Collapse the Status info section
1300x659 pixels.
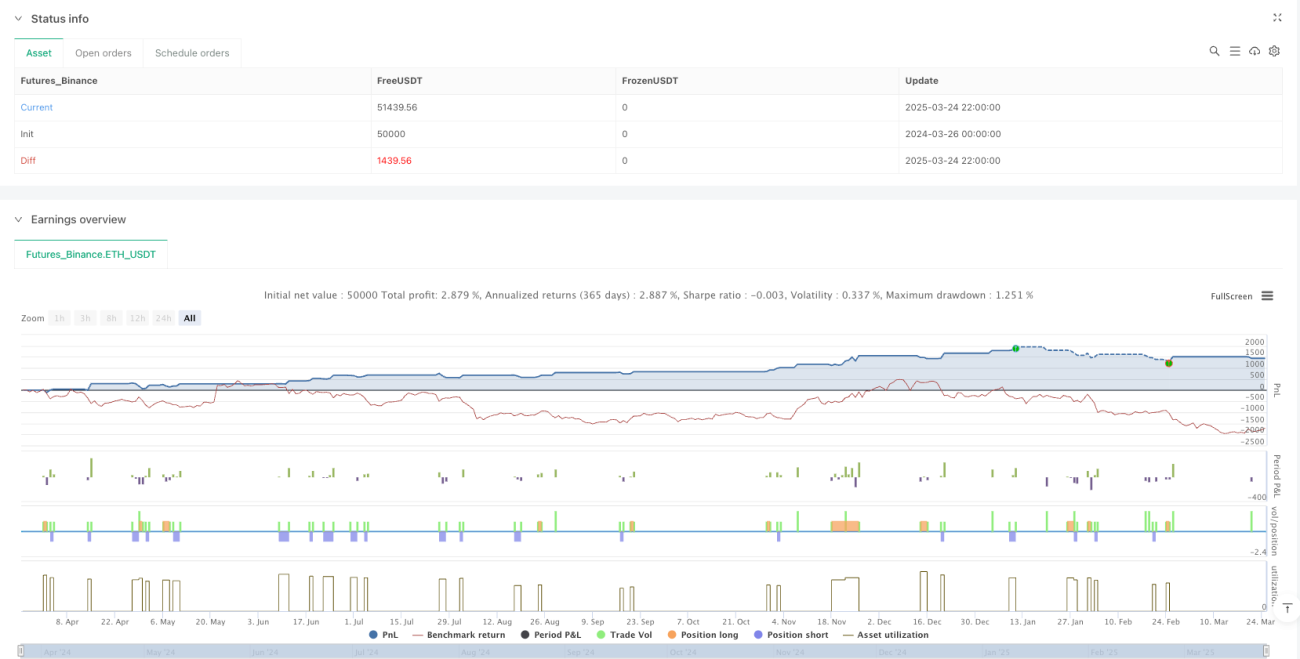click(x=18, y=19)
